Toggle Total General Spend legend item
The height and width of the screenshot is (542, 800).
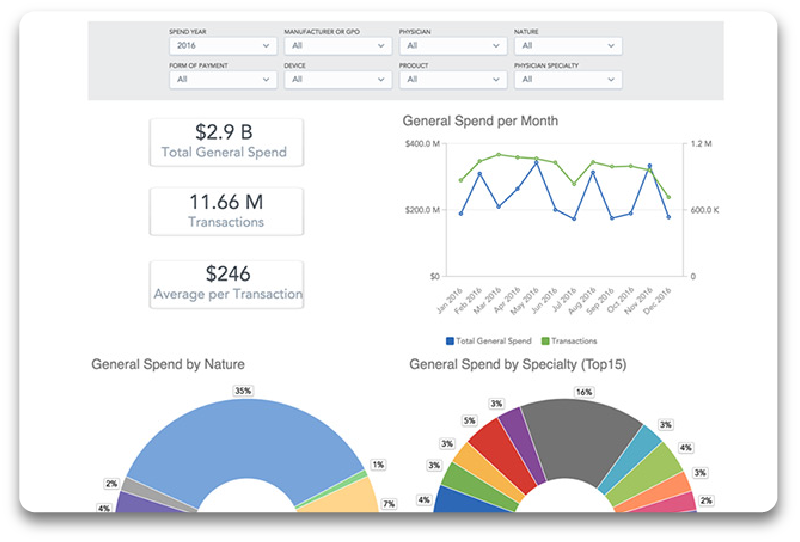489,341
